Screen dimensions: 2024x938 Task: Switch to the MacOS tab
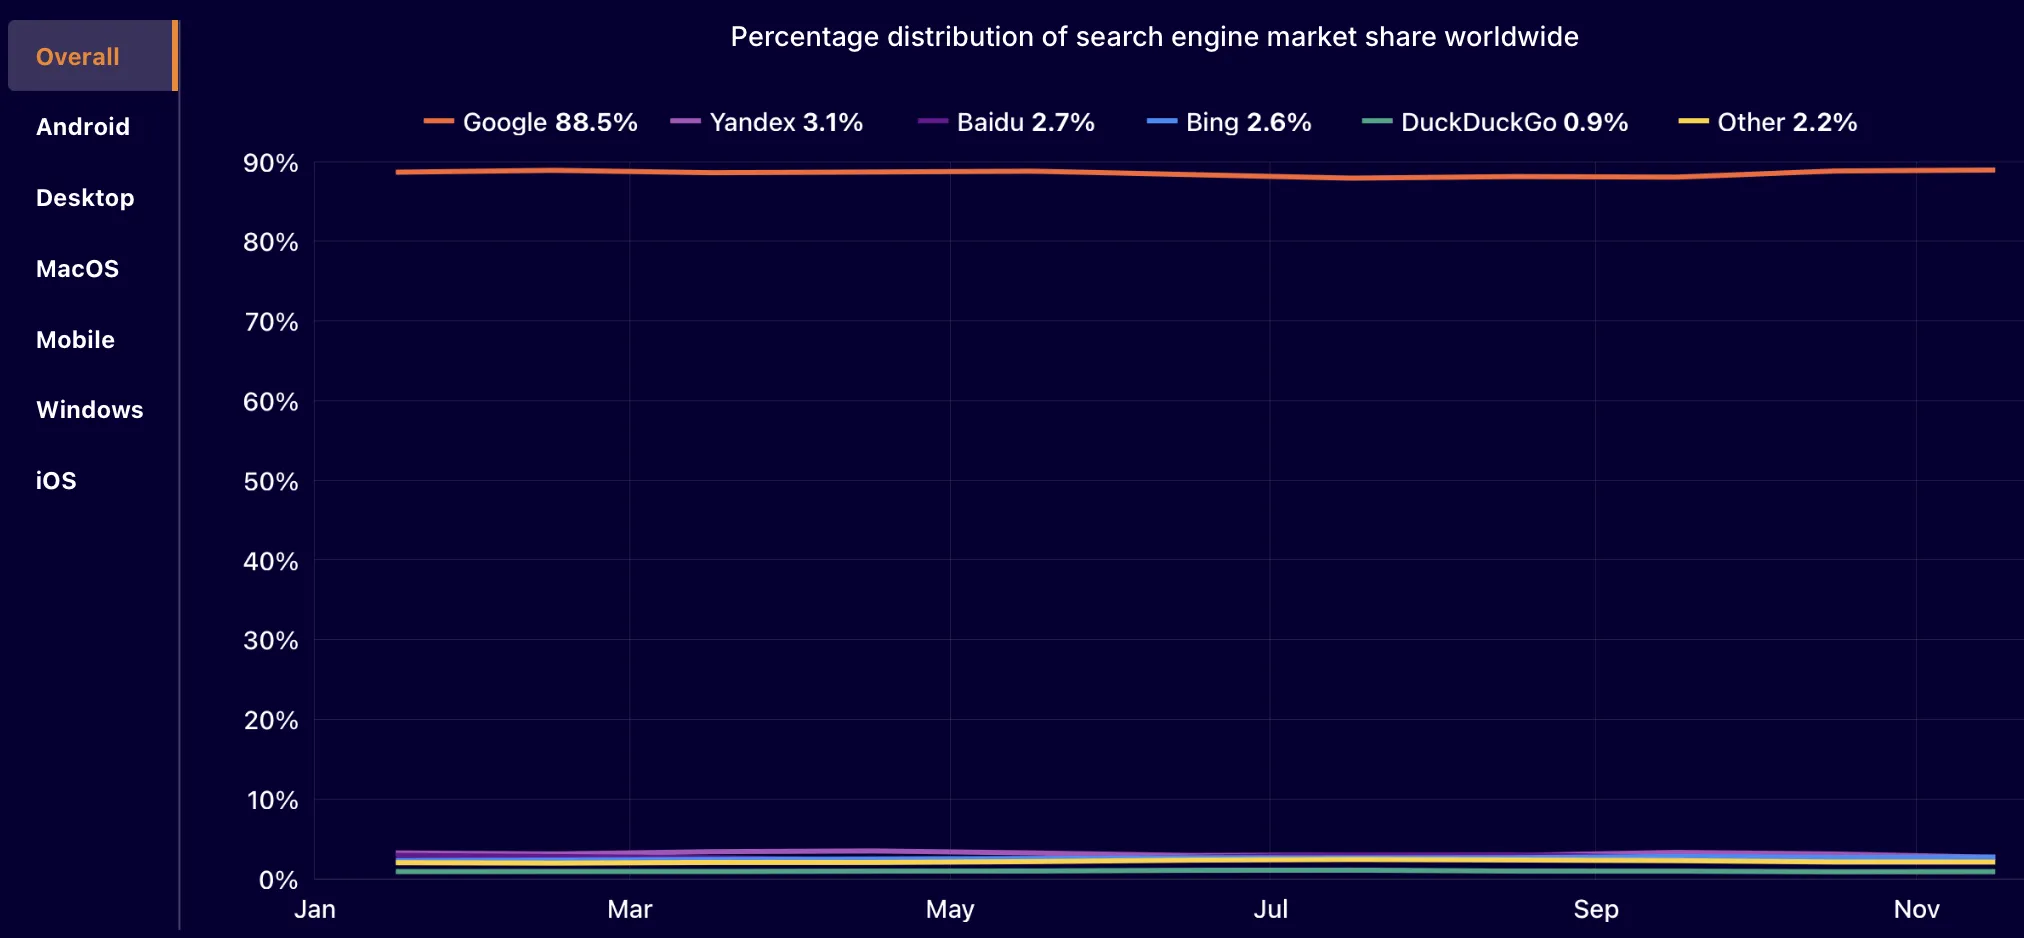[77, 269]
